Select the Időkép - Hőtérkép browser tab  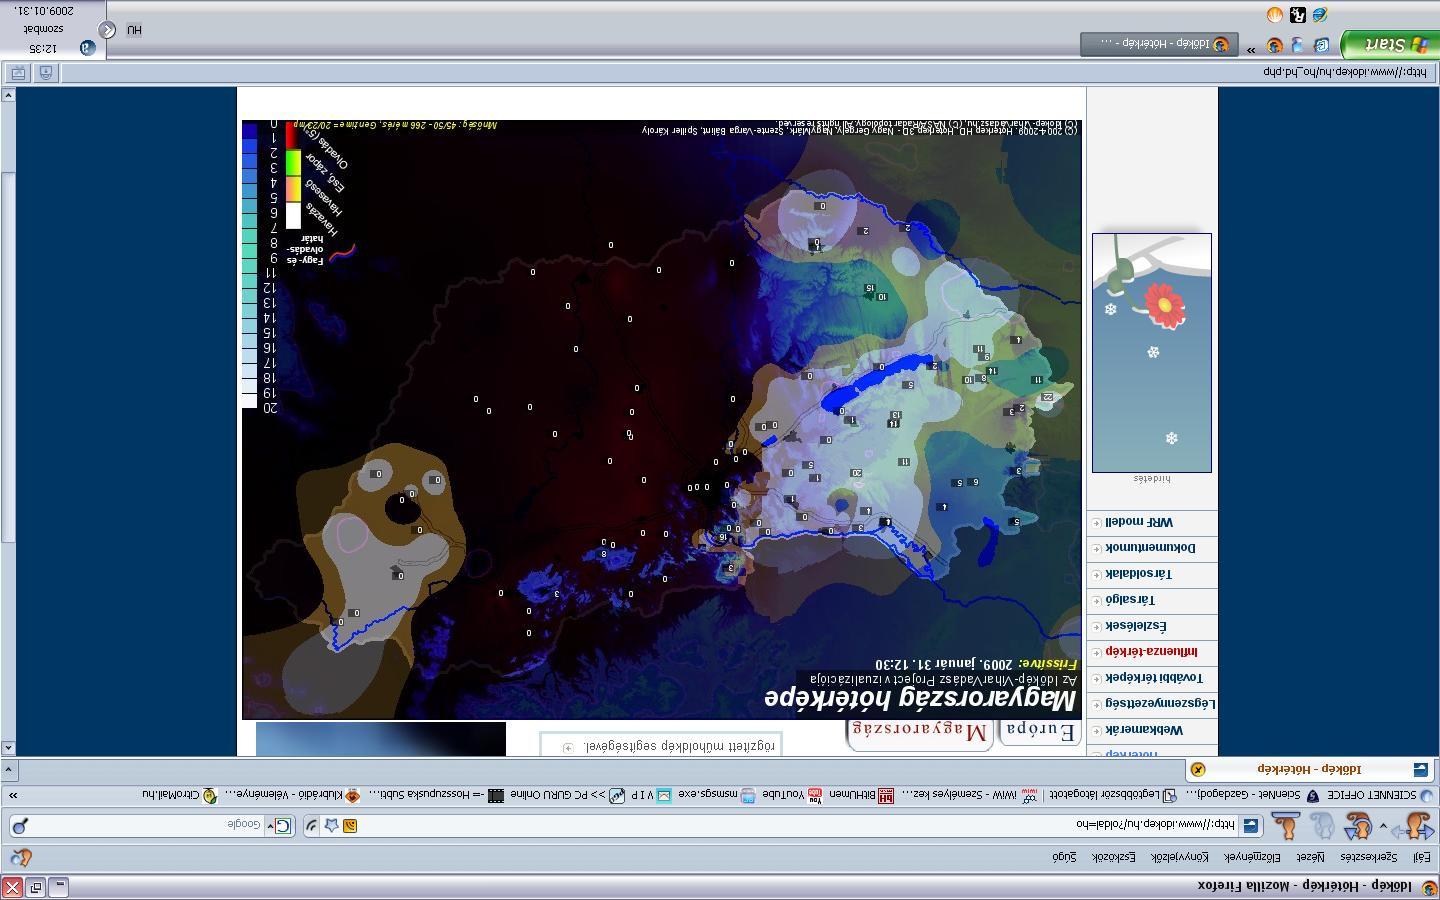[1310, 769]
